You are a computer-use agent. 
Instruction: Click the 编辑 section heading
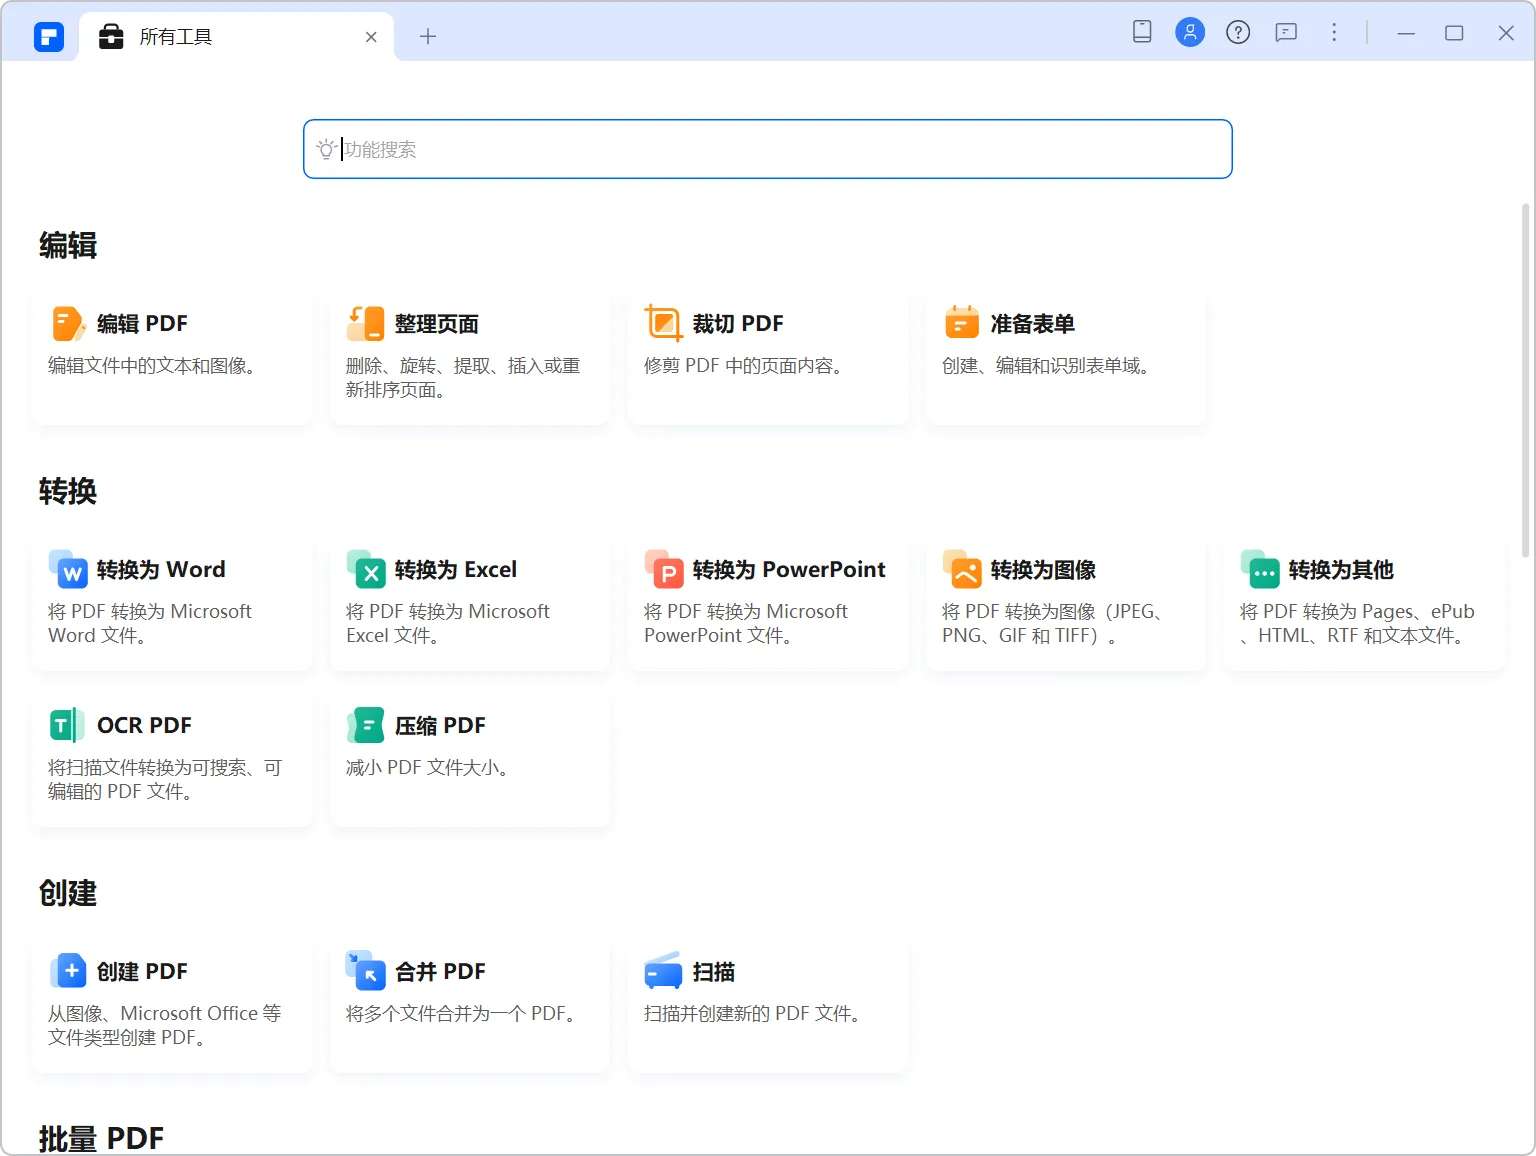(x=68, y=246)
